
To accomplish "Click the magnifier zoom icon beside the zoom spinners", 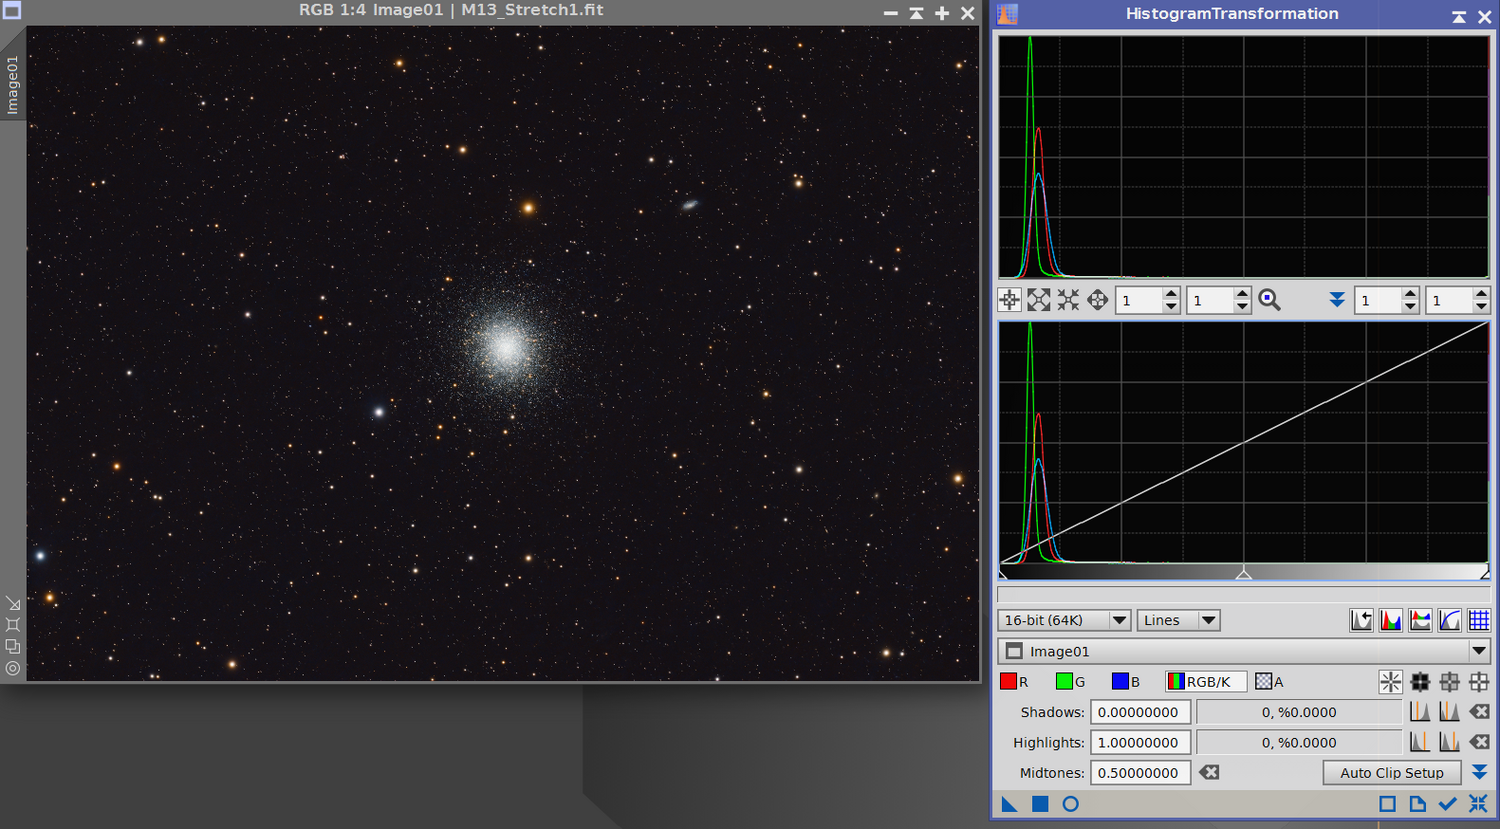I will pos(1269,300).
